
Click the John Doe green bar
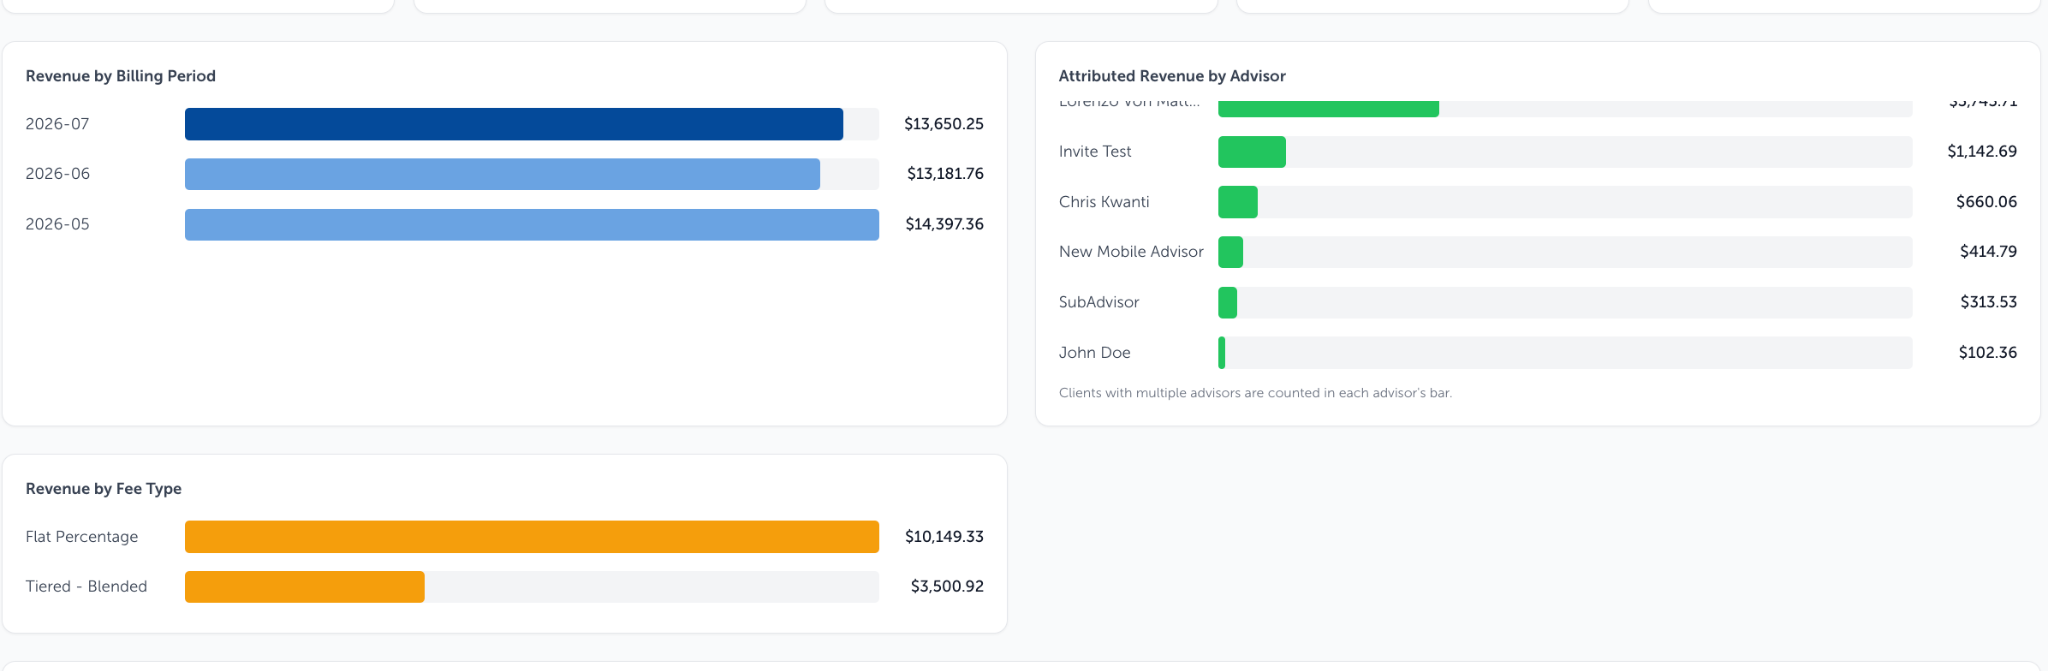(x=1222, y=353)
